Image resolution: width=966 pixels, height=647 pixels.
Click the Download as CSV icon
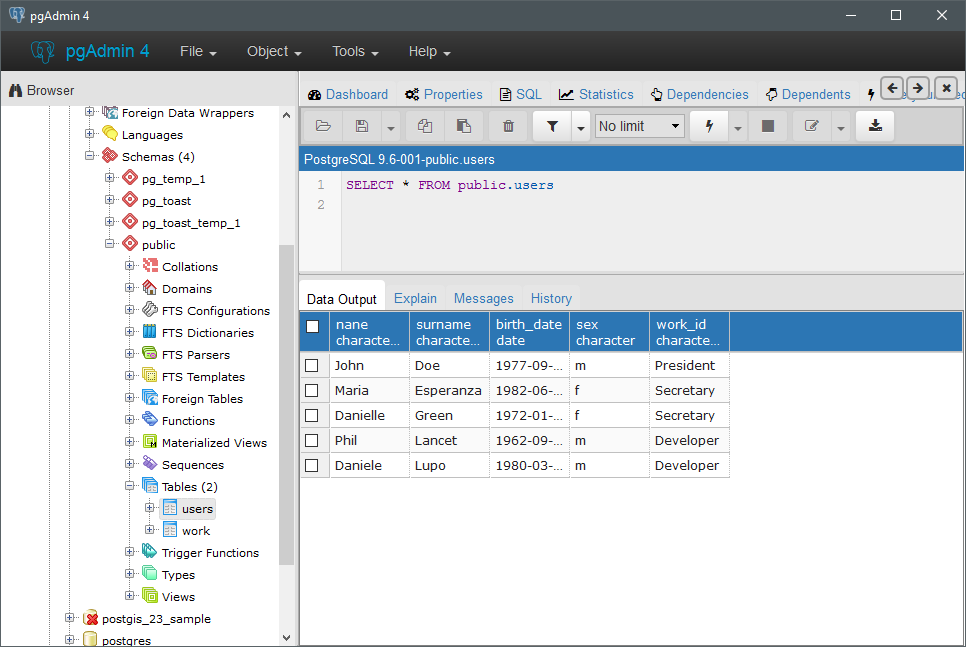click(x=875, y=126)
